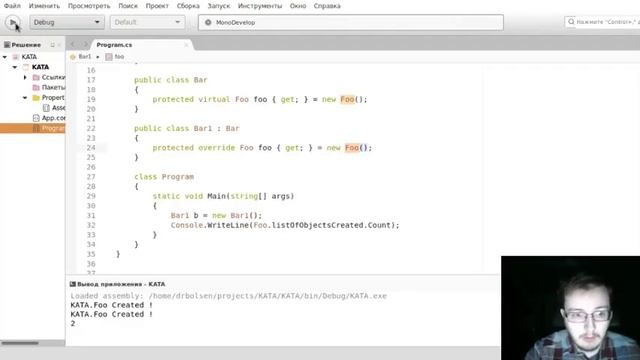
Task: Click the Ссылки folder icon
Action: pos(36,77)
